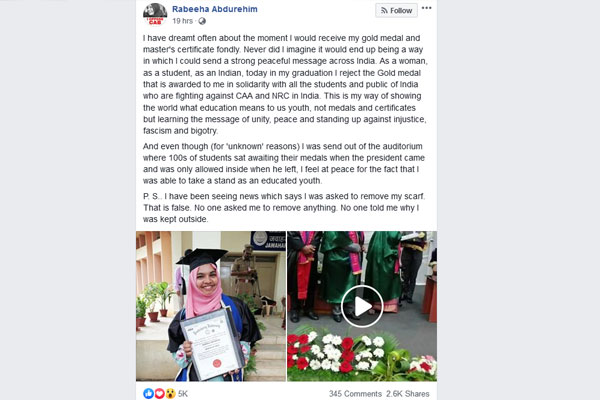
Task: Click the RSS-style icon on the Follow button
Action: [384, 11]
